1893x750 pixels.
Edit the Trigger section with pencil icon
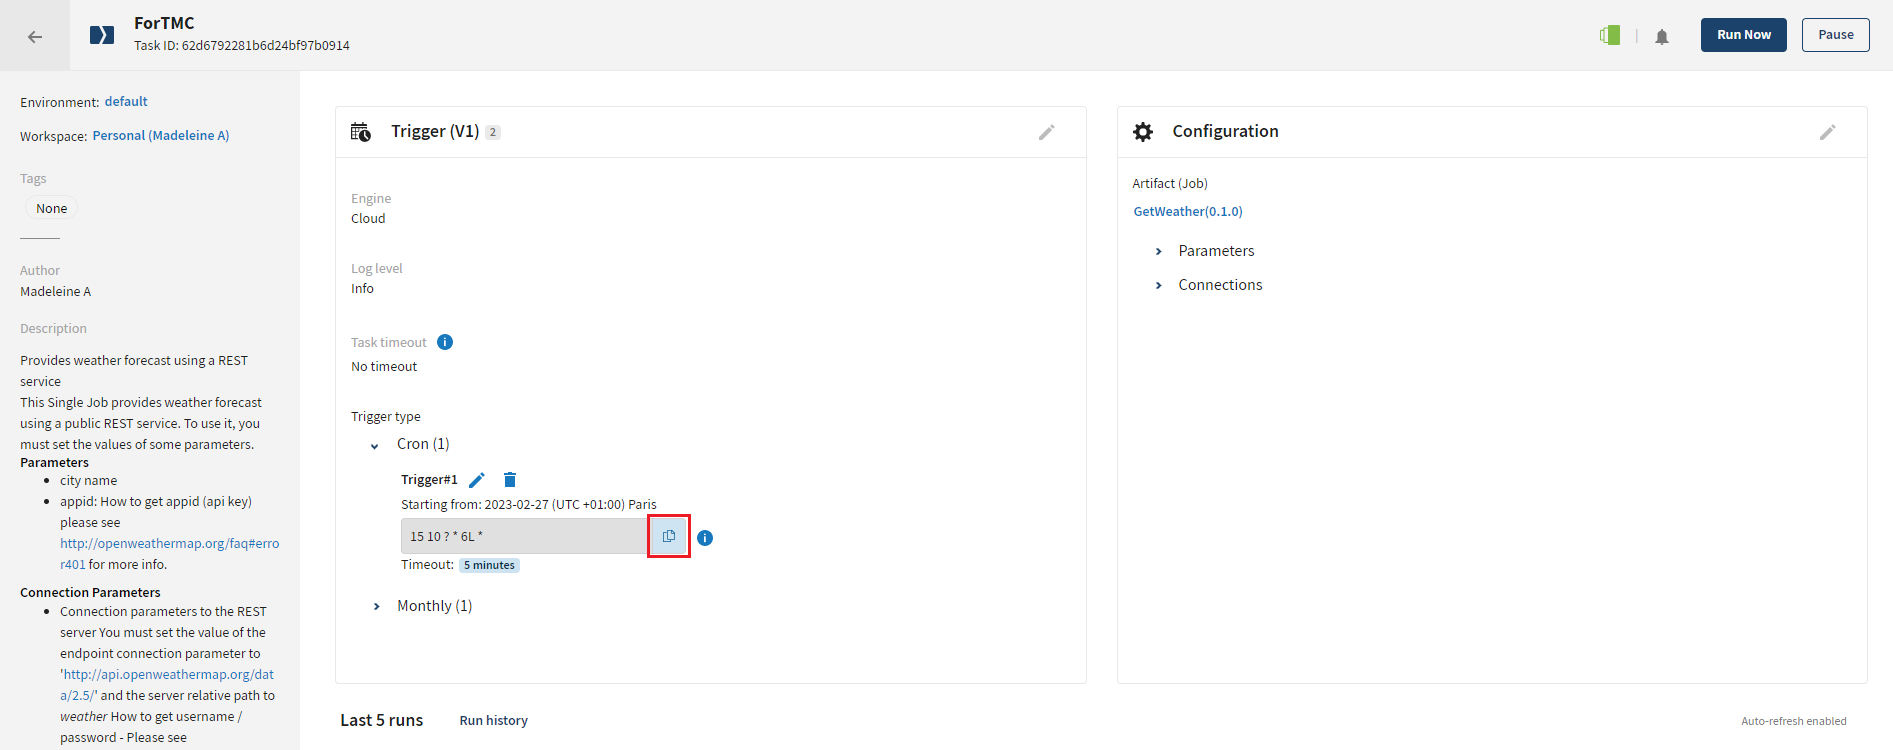click(1046, 132)
